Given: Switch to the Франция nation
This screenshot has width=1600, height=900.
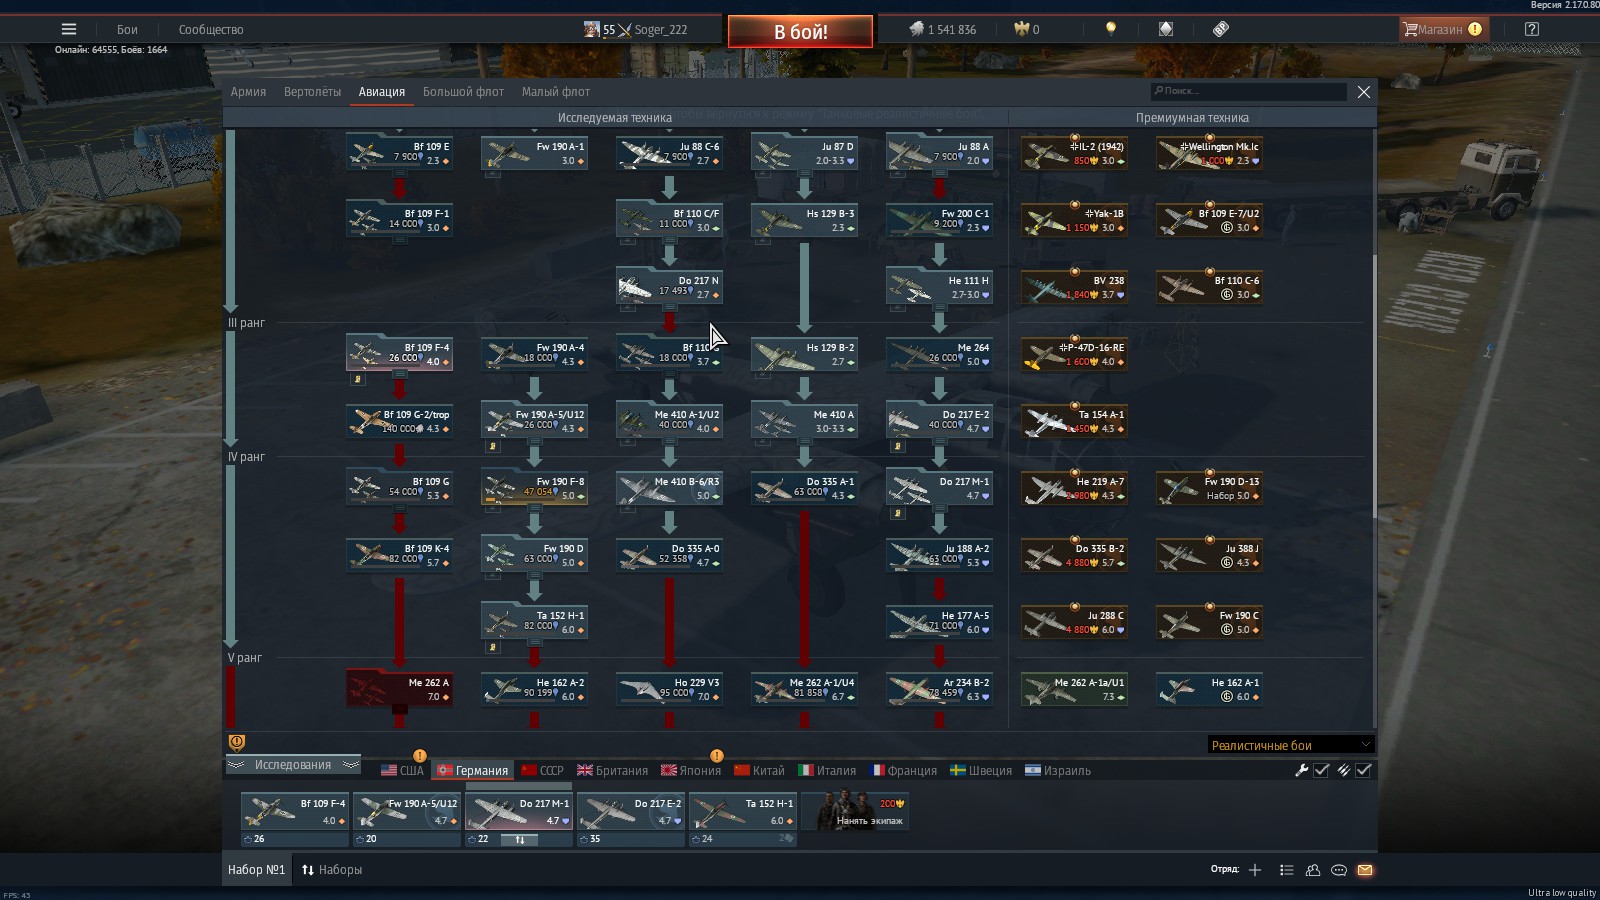Looking at the screenshot, I should (x=903, y=770).
